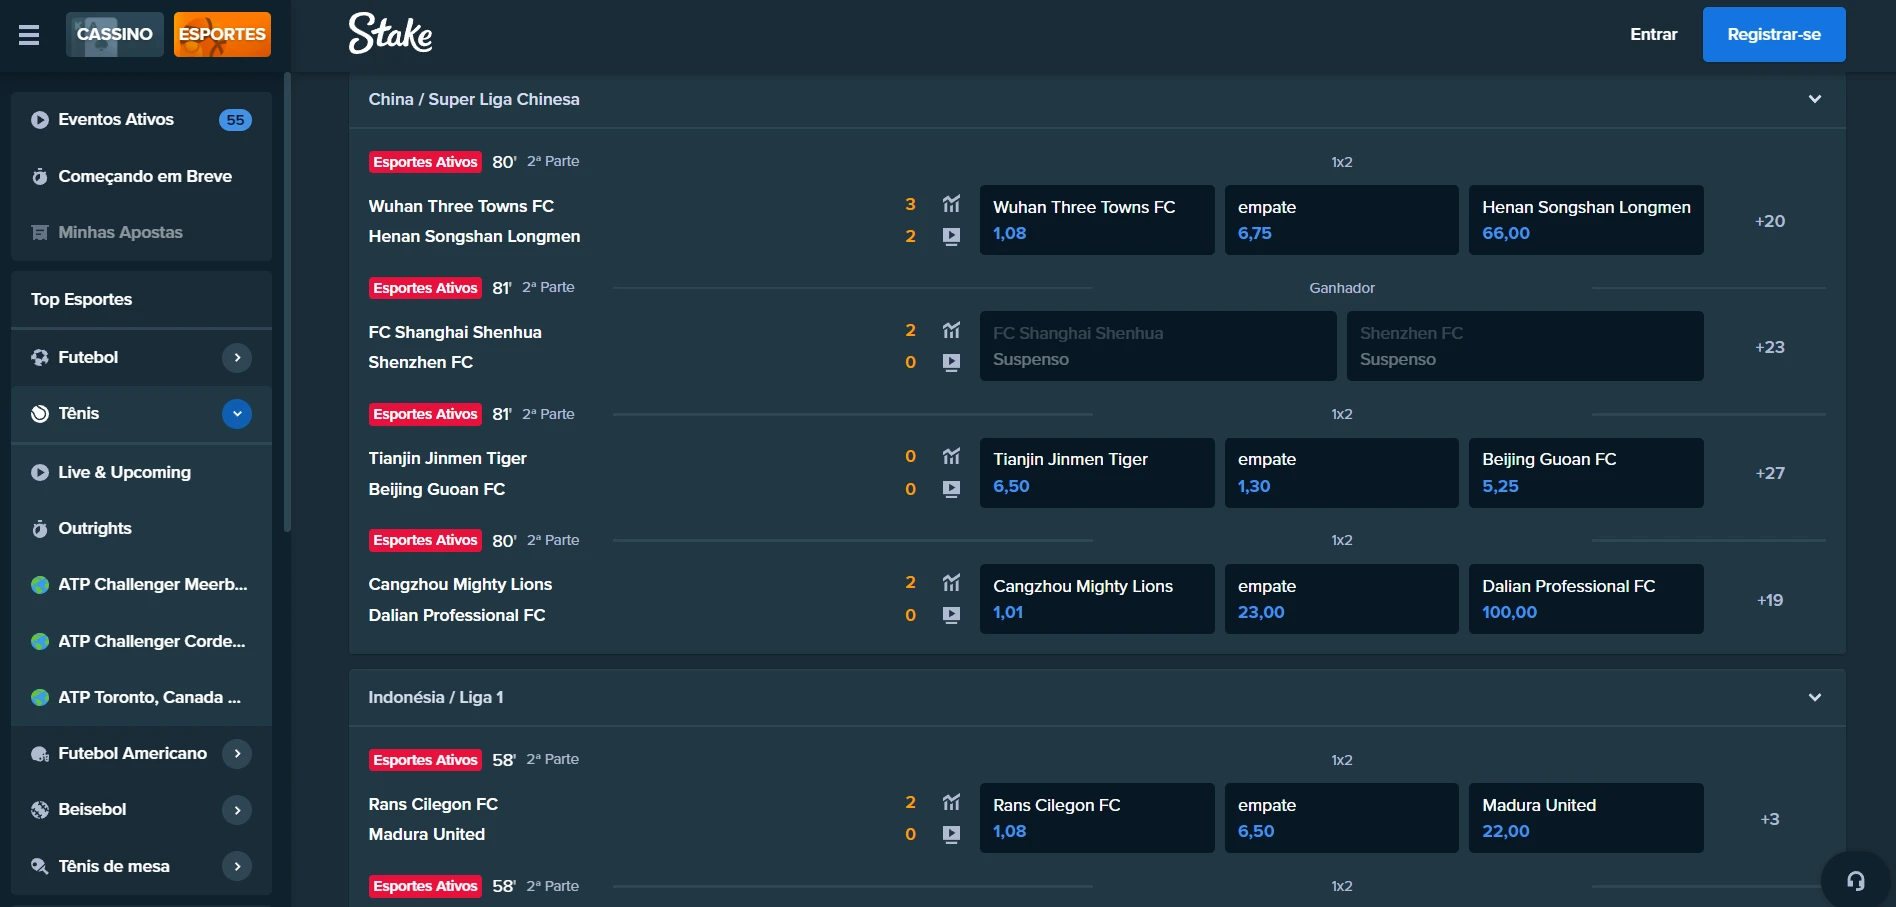Show +3 more markets for Rans Cilegon match
The width and height of the screenshot is (1896, 907).
(x=1769, y=819)
